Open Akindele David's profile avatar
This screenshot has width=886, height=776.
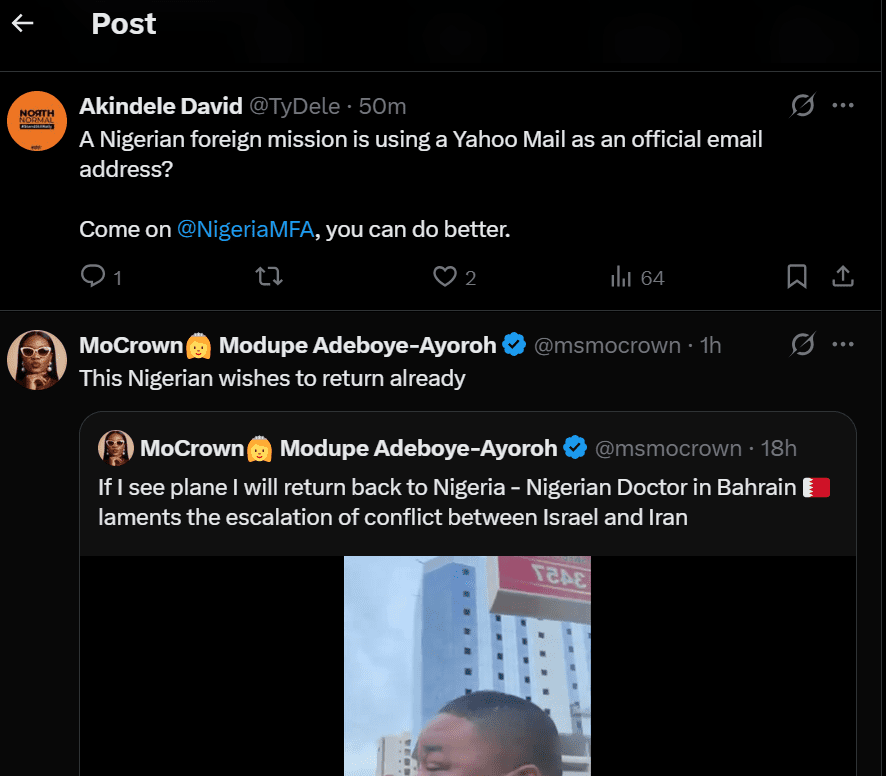37,121
